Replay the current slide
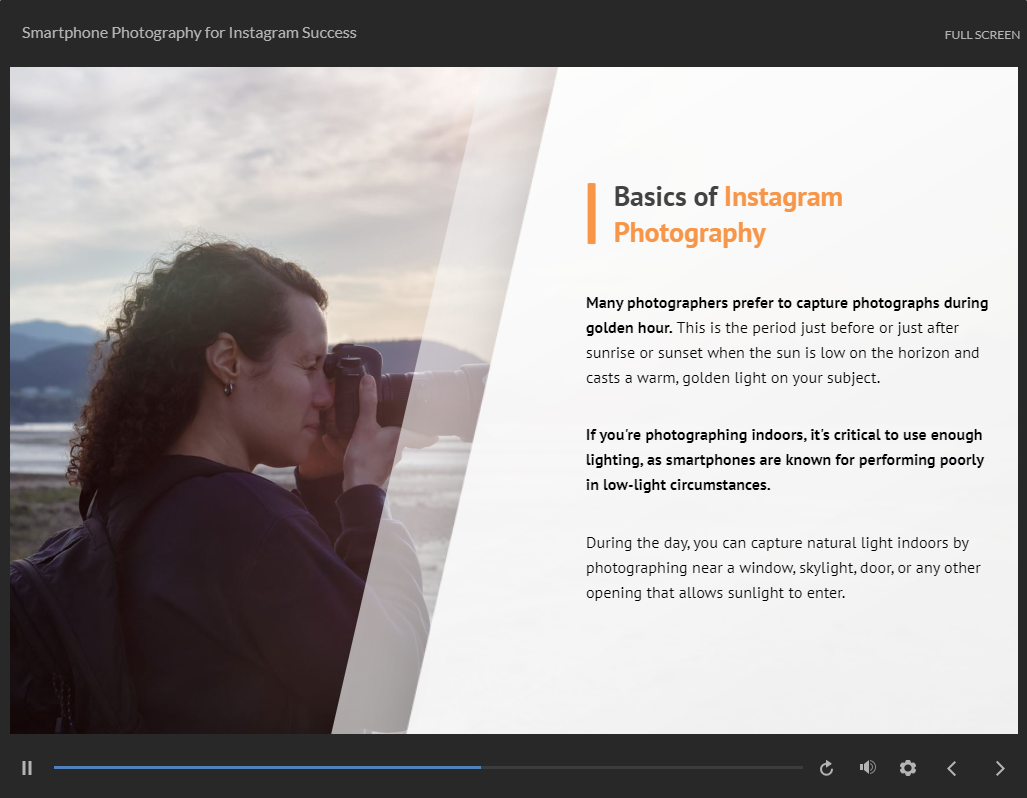Image resolution: width=1027 pixels, height=798 pixels. point(826,768)
